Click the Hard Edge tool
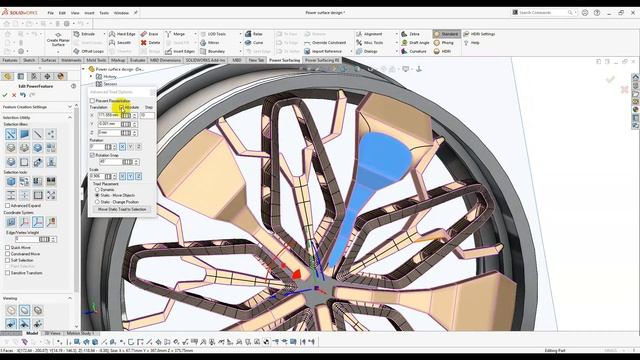This screenshot has height=360, width=640. click(122, 34)
